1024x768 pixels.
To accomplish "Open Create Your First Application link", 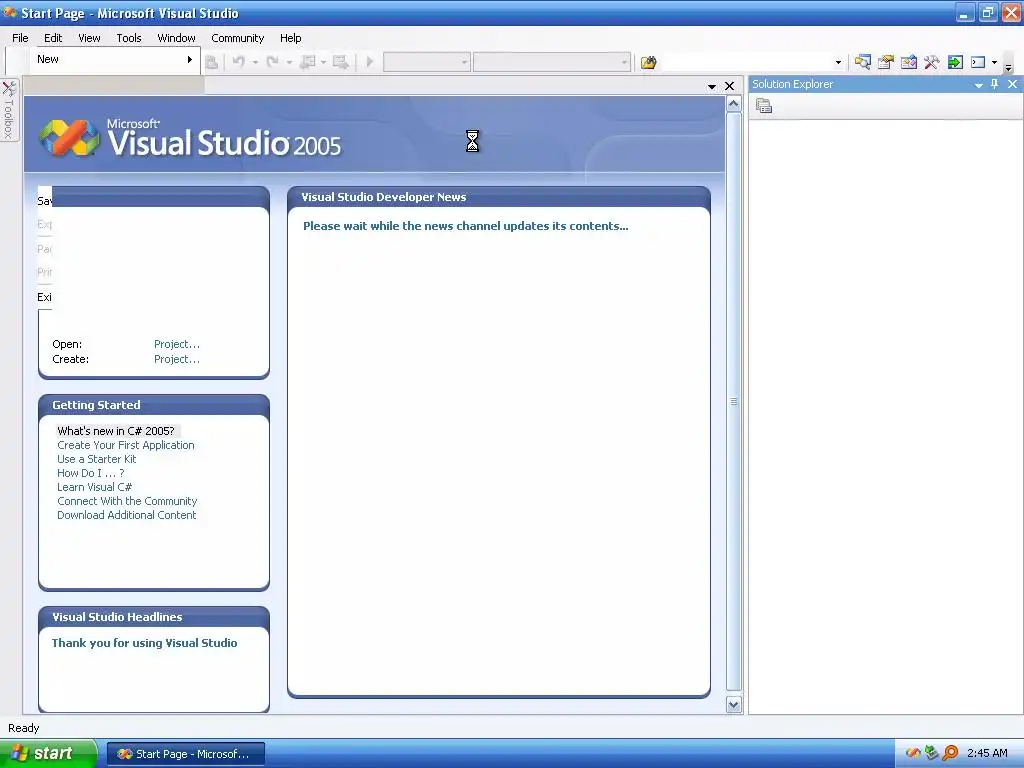I will pyautogui.click(x=126, y=445).
